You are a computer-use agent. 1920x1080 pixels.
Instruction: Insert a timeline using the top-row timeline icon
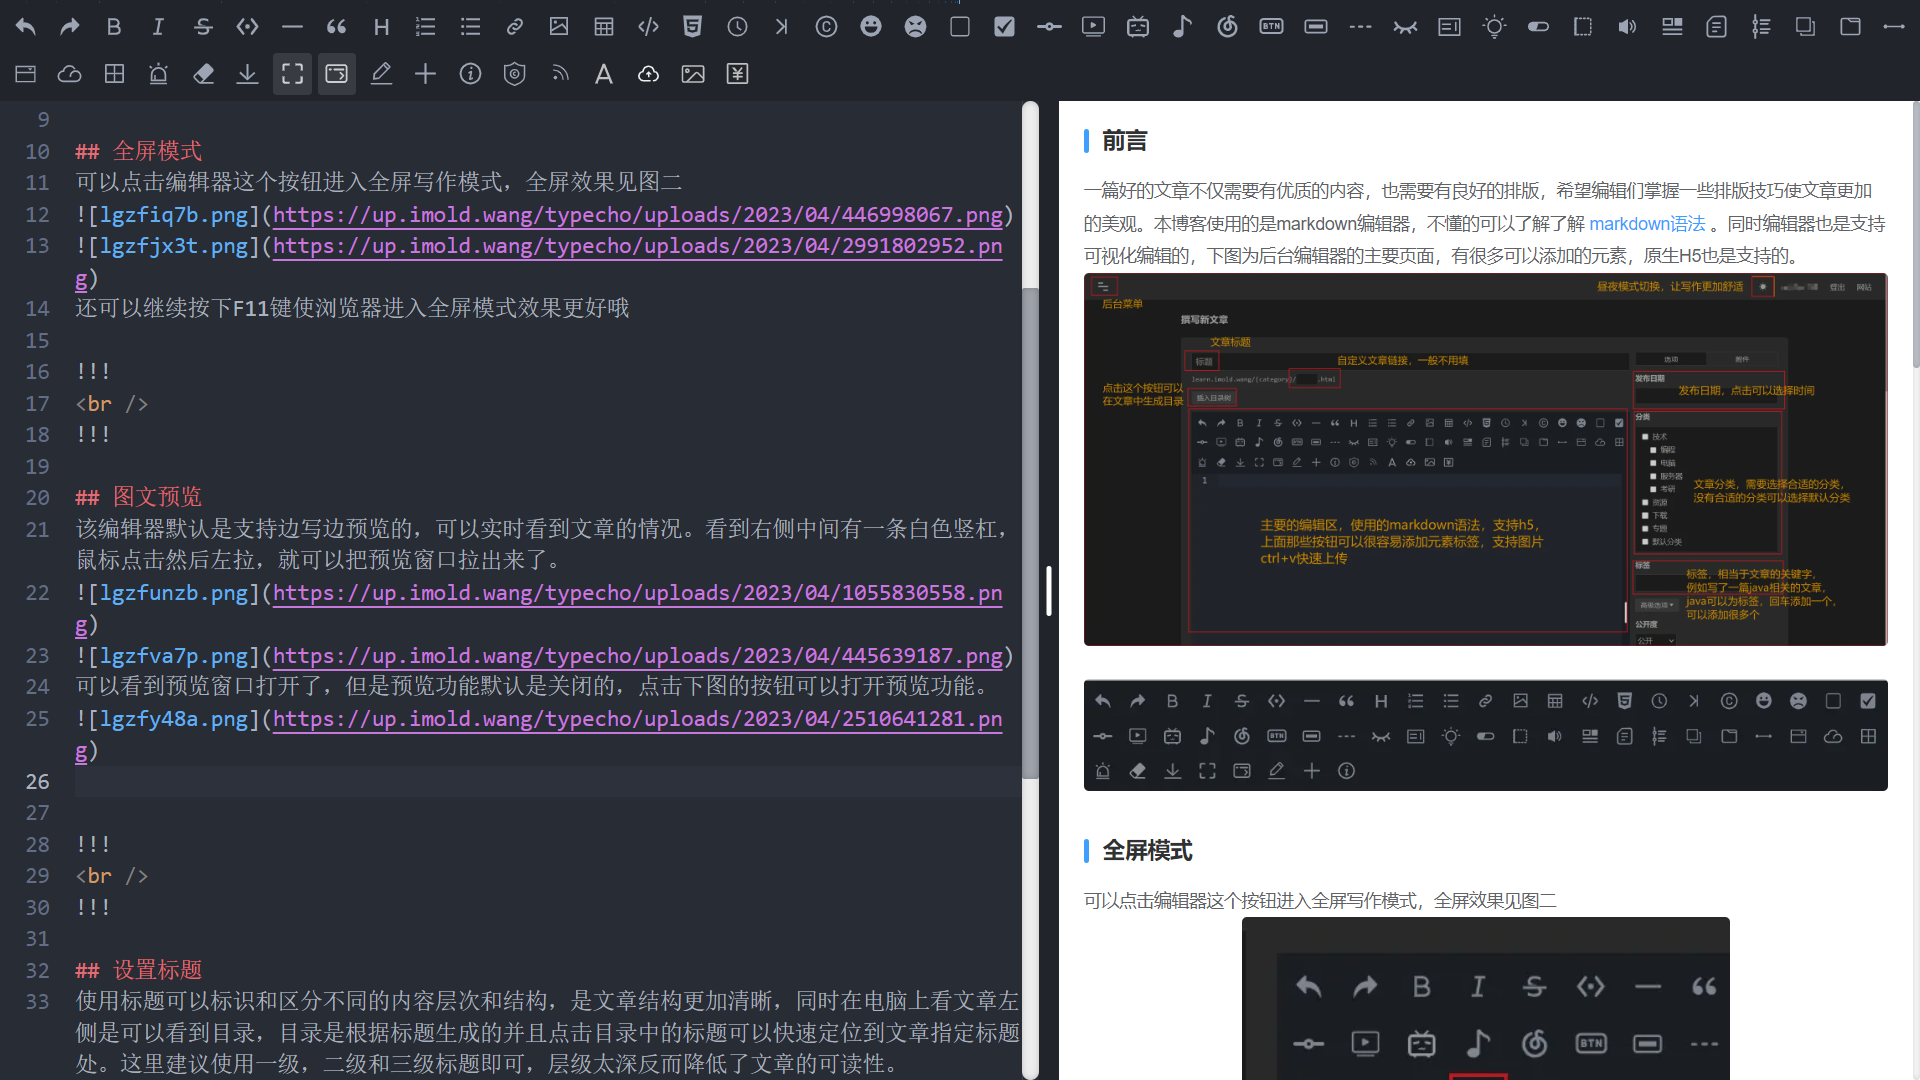point(1761,27)
